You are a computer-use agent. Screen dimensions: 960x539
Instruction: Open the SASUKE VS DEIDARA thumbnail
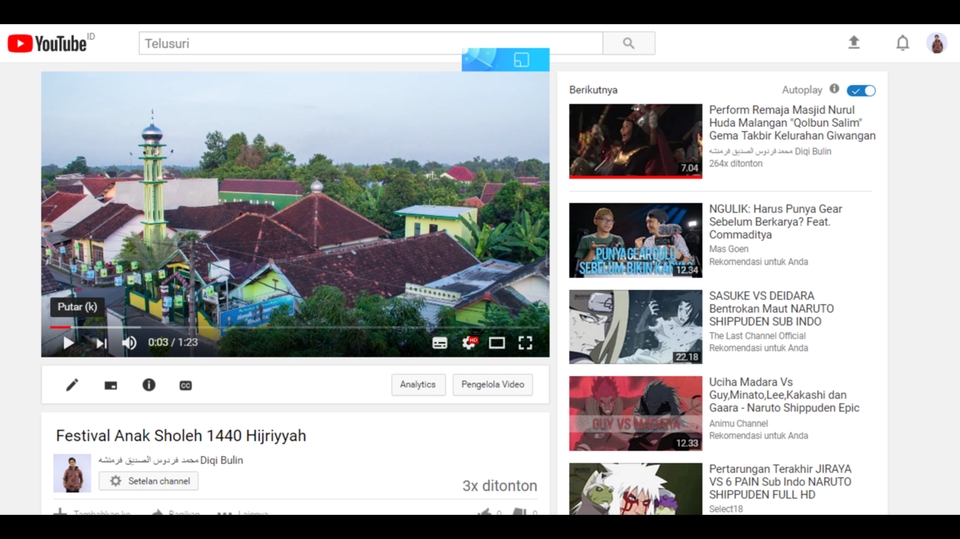(636, 327)
